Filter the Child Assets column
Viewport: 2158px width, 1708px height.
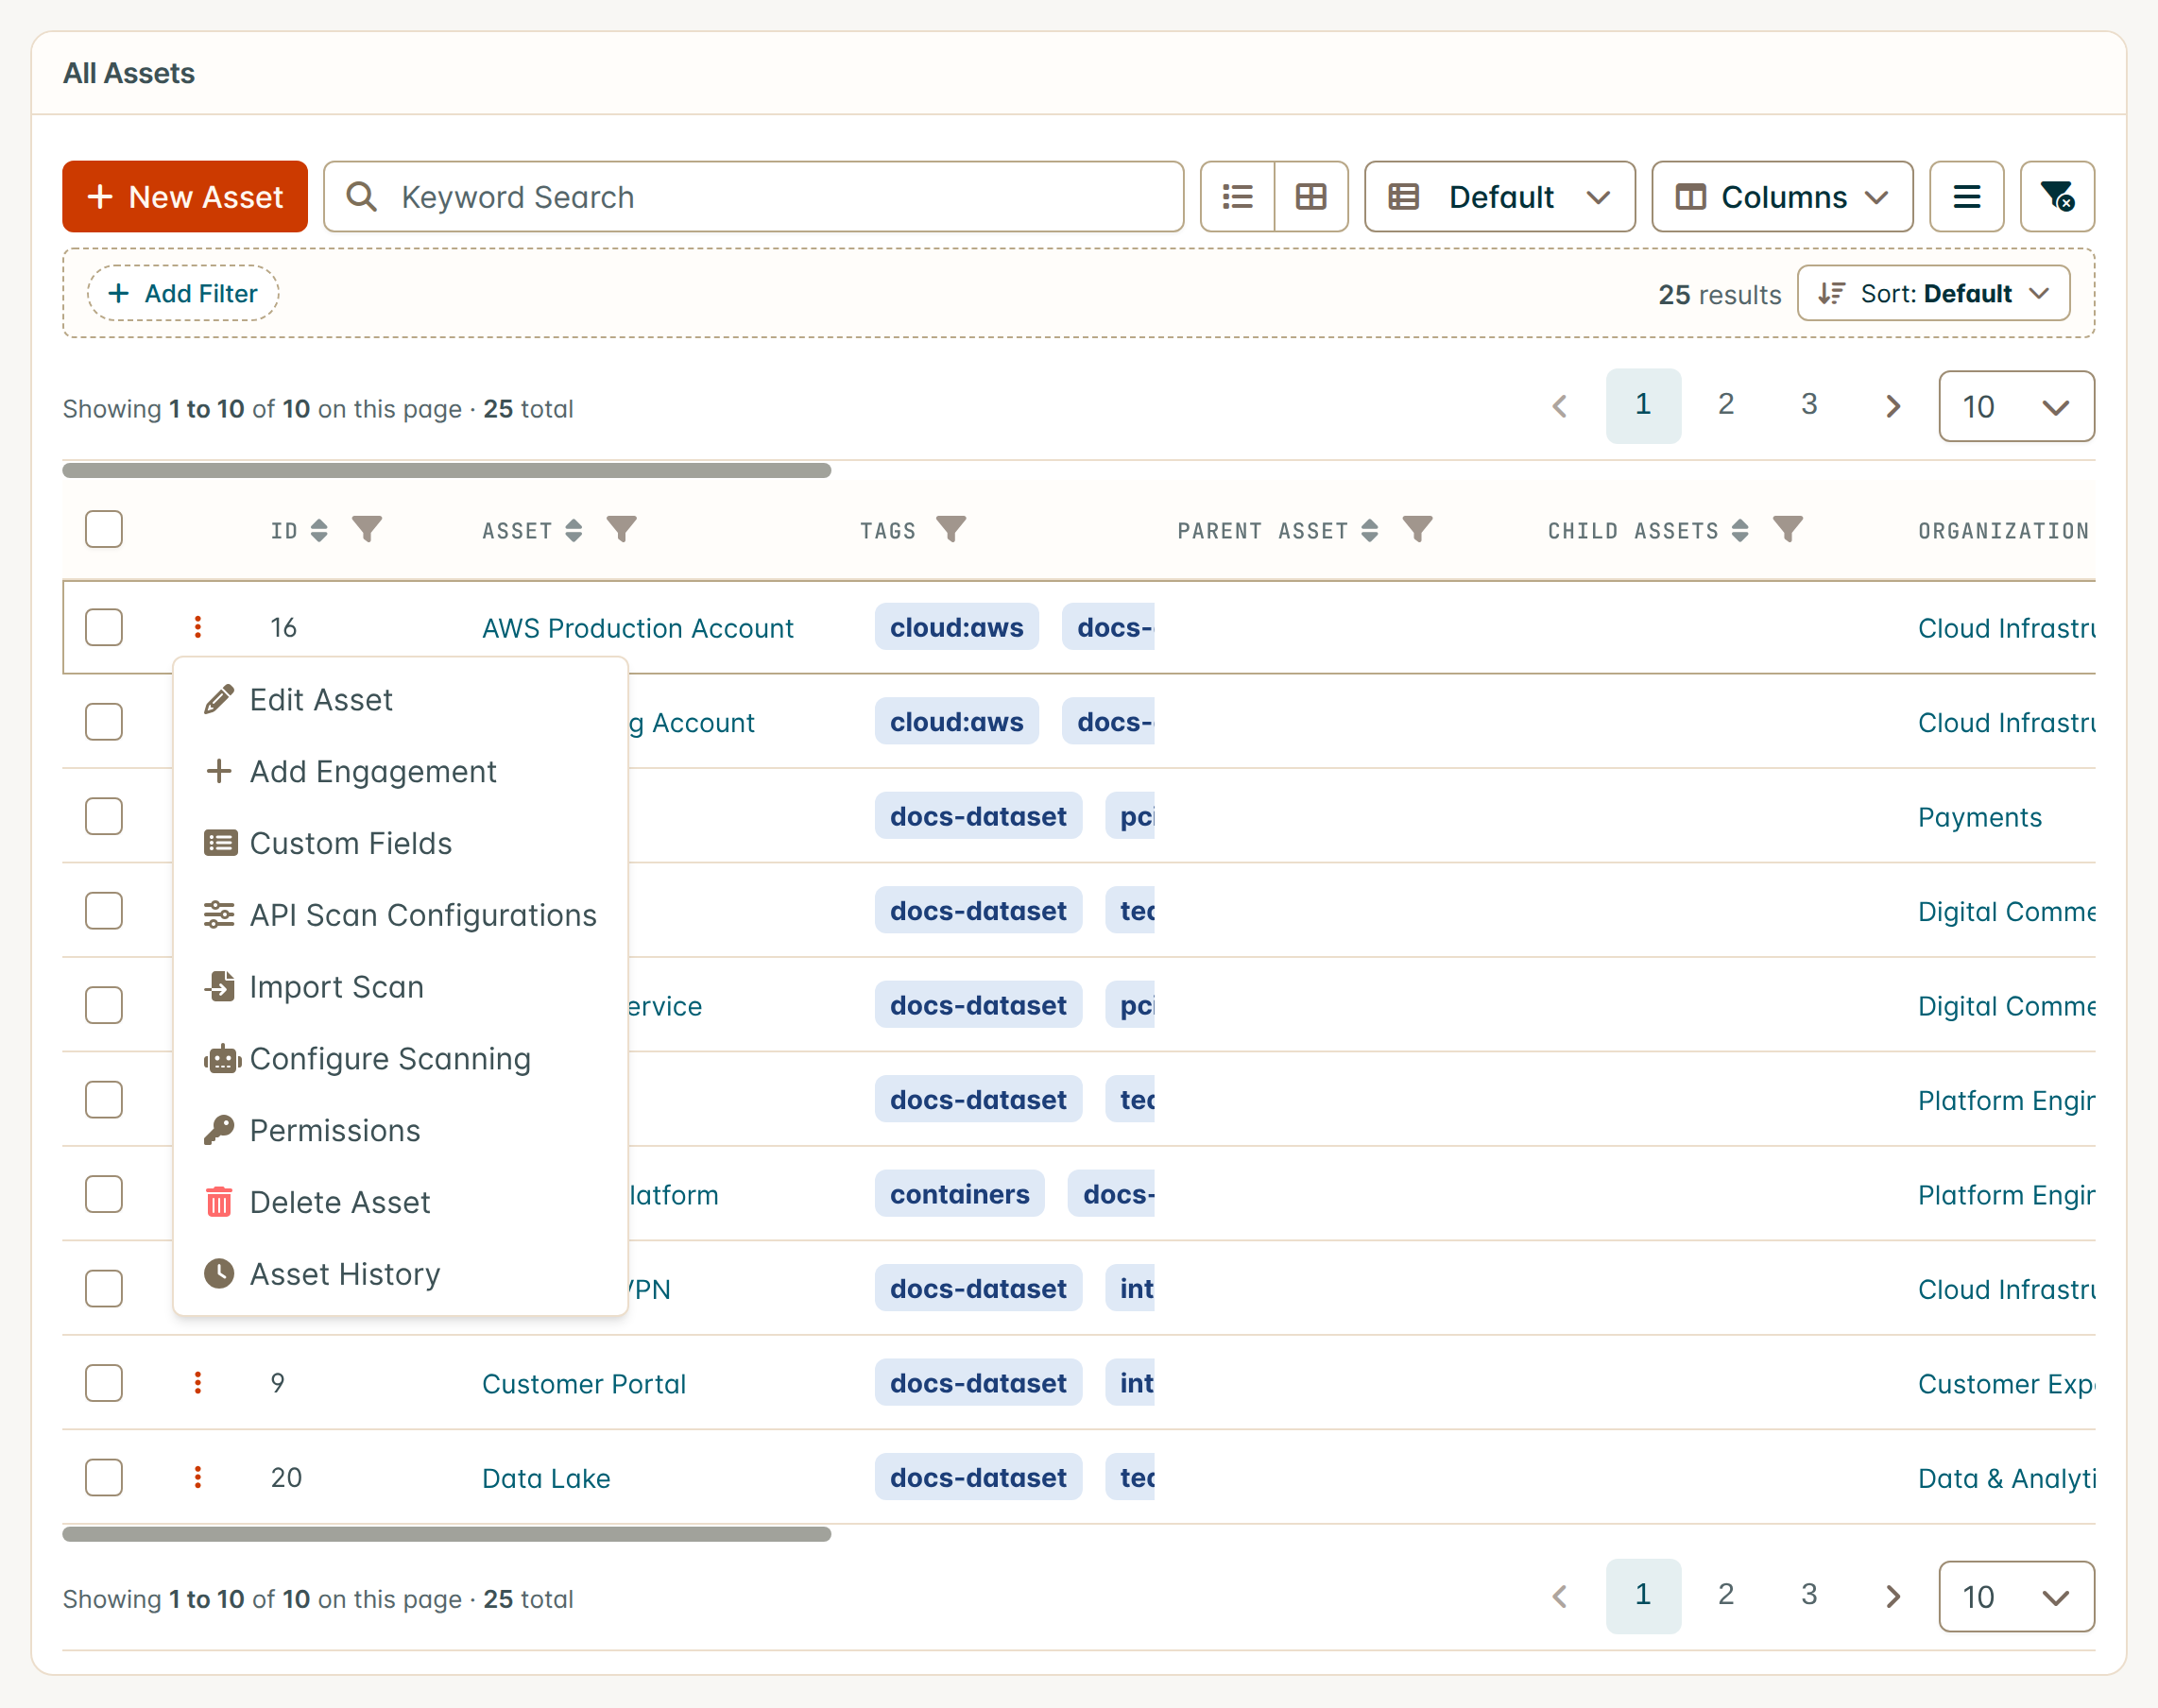[x=1787, y=529]
